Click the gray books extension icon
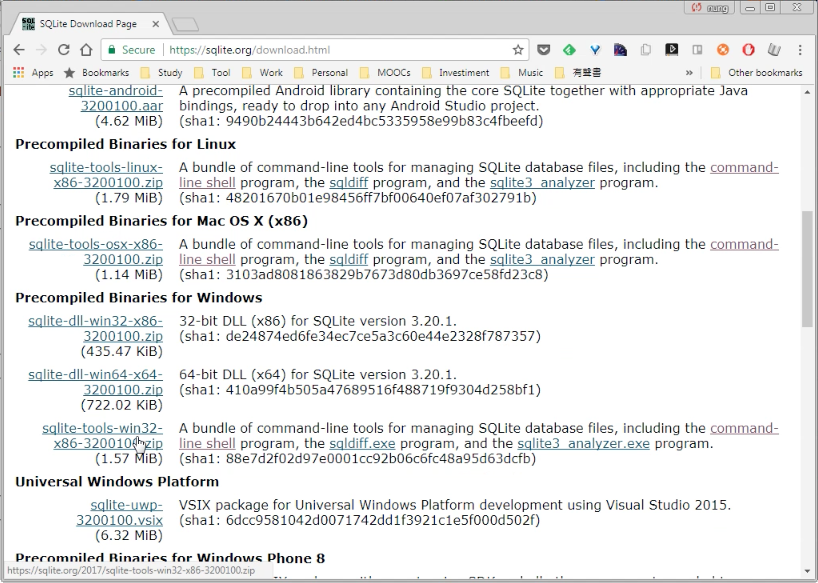 (774, 50)
